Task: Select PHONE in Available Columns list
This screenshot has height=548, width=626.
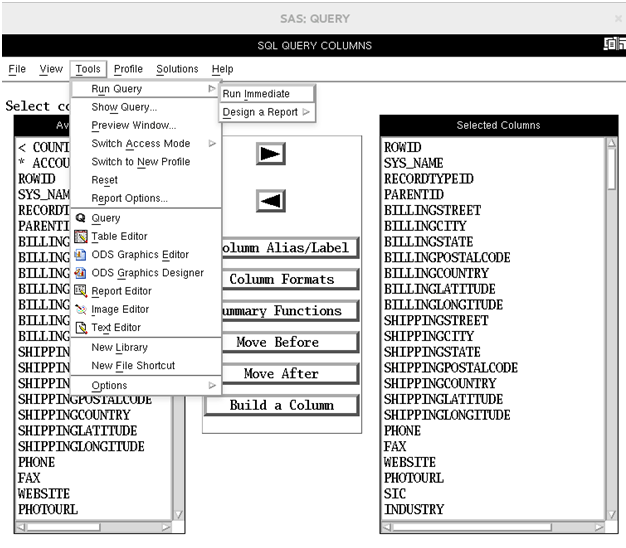Action: 36,462
